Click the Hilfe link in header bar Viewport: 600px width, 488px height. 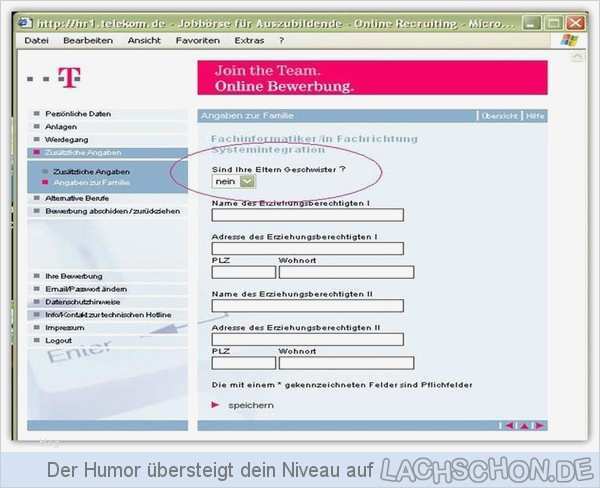click(535, 116)
